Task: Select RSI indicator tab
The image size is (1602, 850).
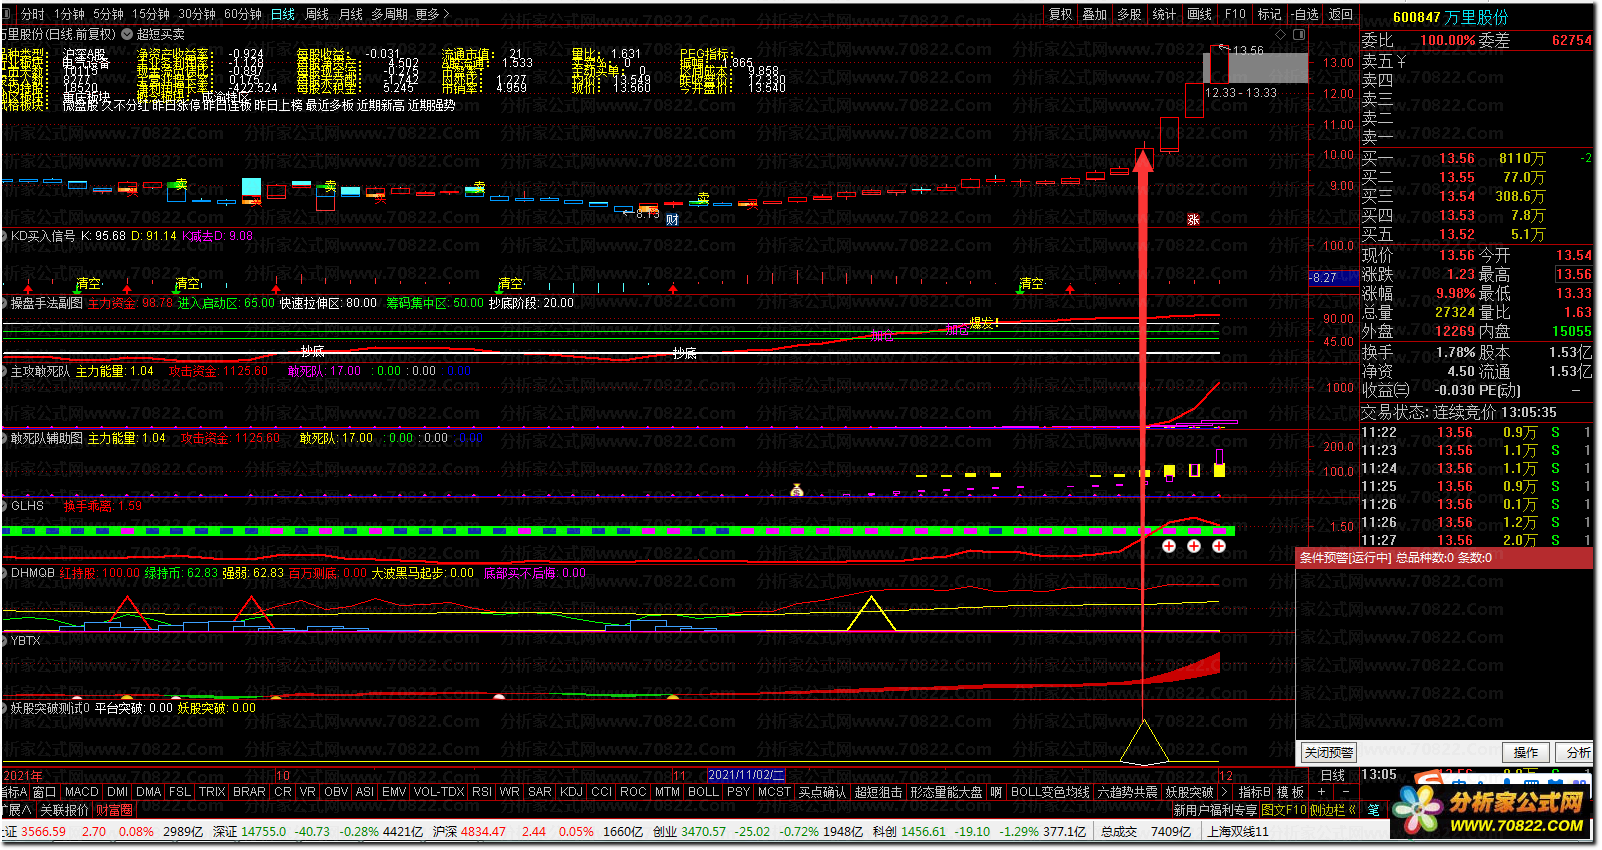Action: point(482,791)
